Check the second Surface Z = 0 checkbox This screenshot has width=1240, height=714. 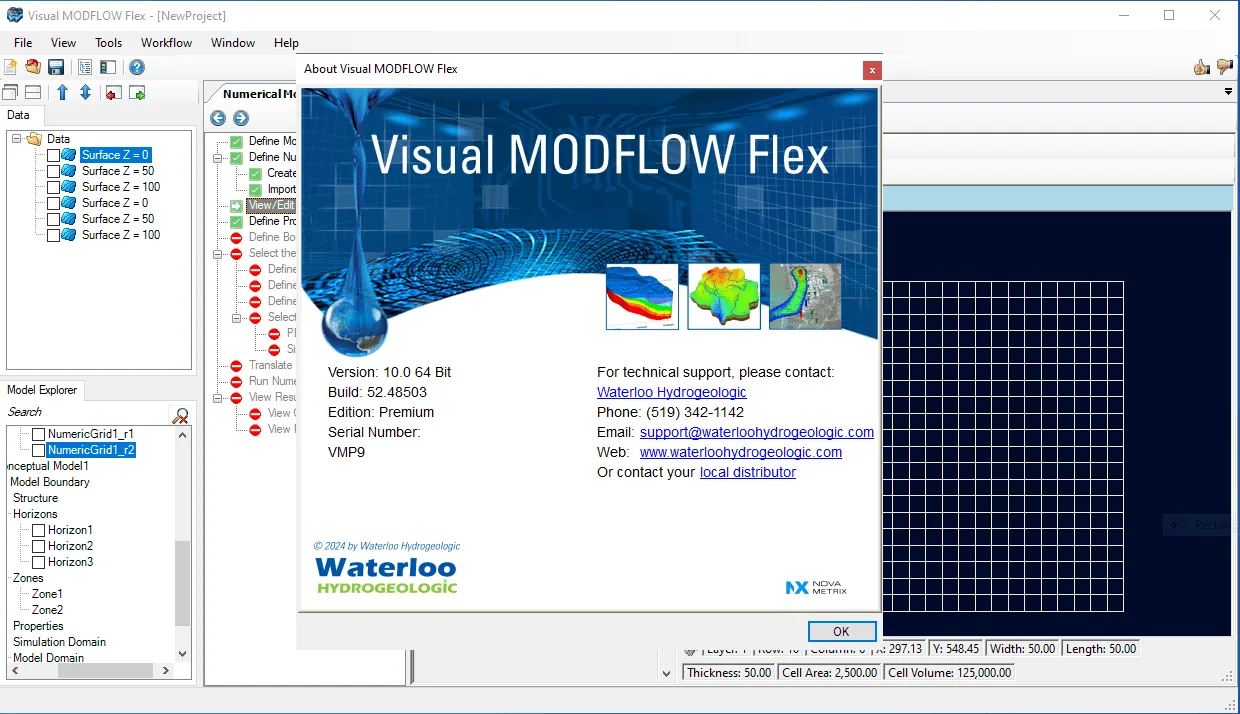coord(53,203)
